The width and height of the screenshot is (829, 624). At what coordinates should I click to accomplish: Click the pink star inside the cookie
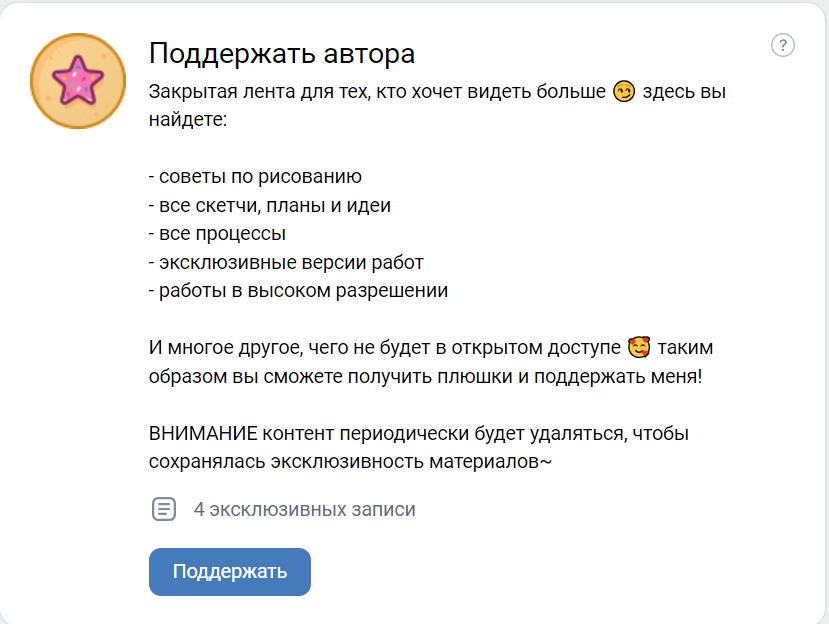point(78,80)
